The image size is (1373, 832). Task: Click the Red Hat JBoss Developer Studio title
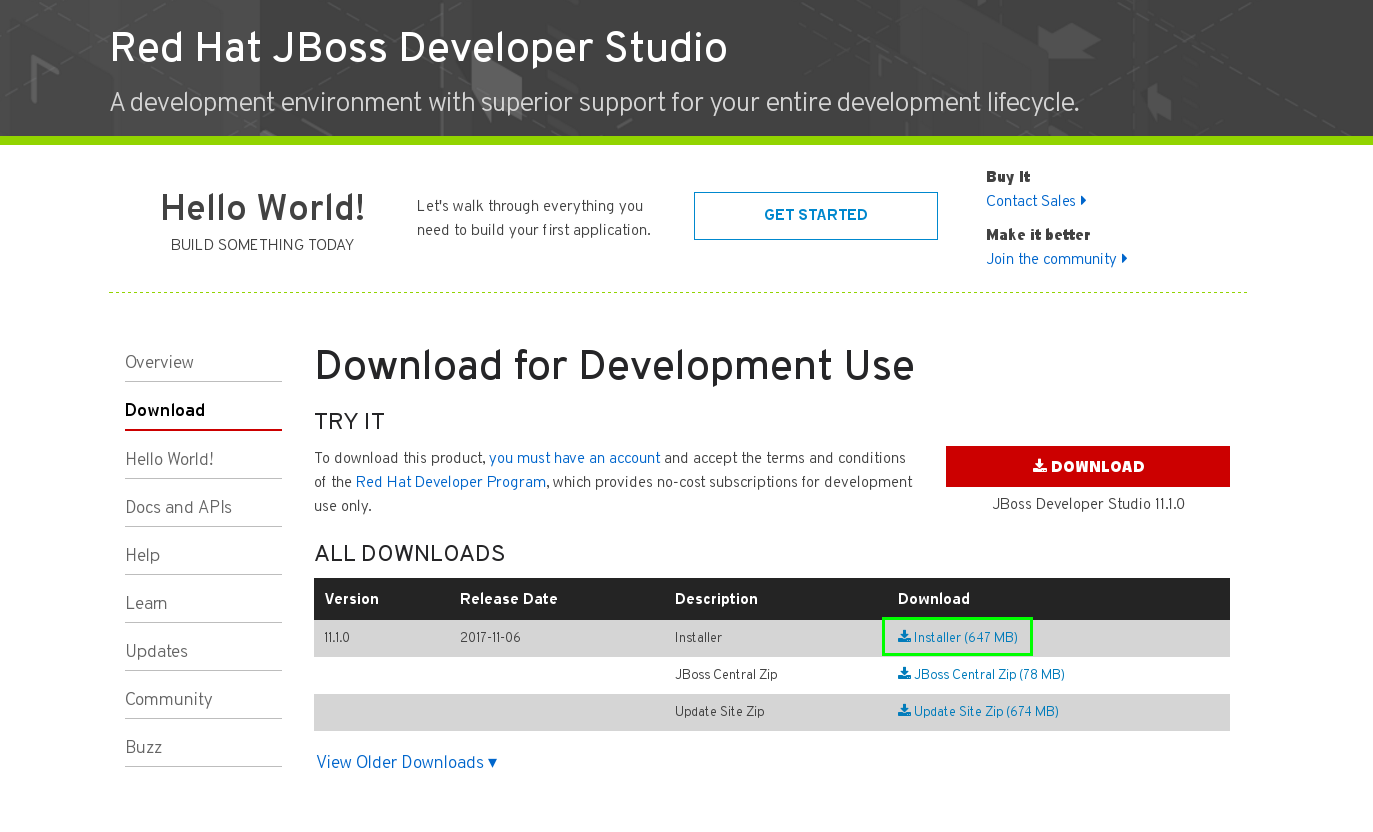pos(418,48)
